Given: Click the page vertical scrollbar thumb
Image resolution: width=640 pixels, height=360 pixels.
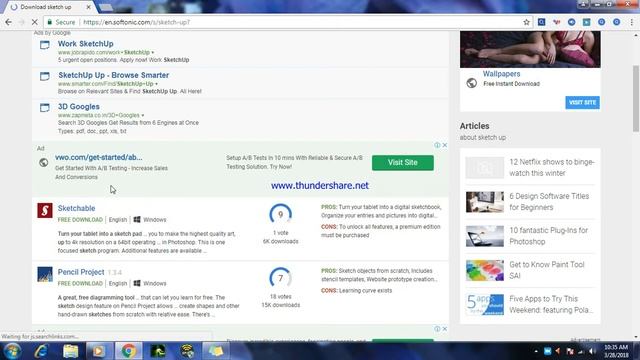Looking at the screenshot, I should (x=636, y=98).
